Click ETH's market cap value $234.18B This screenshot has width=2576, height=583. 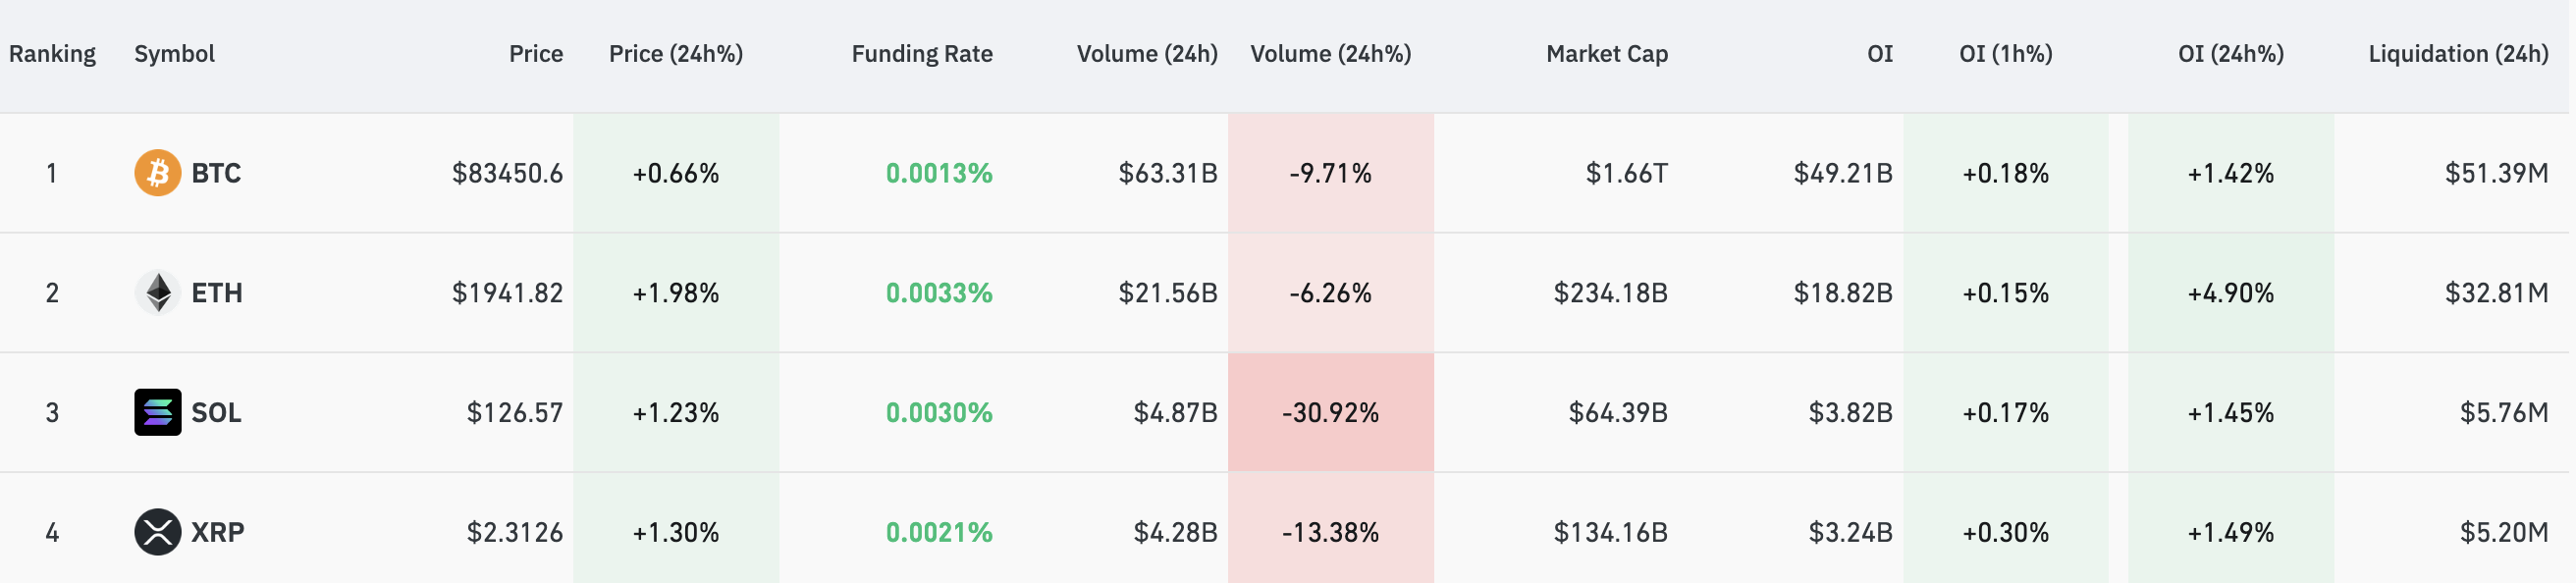[1610, 293]
